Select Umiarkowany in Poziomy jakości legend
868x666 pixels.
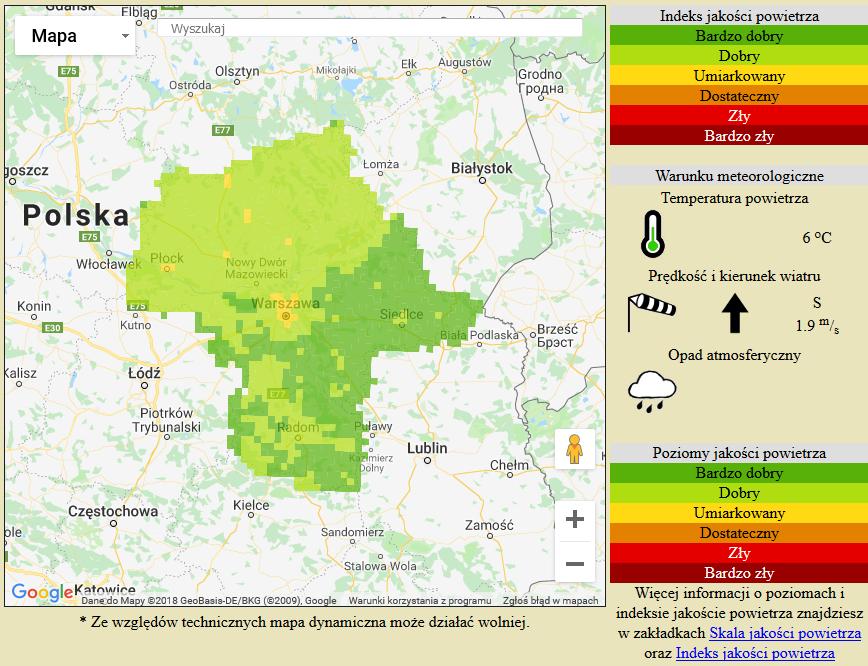click(x=739, y=513)
